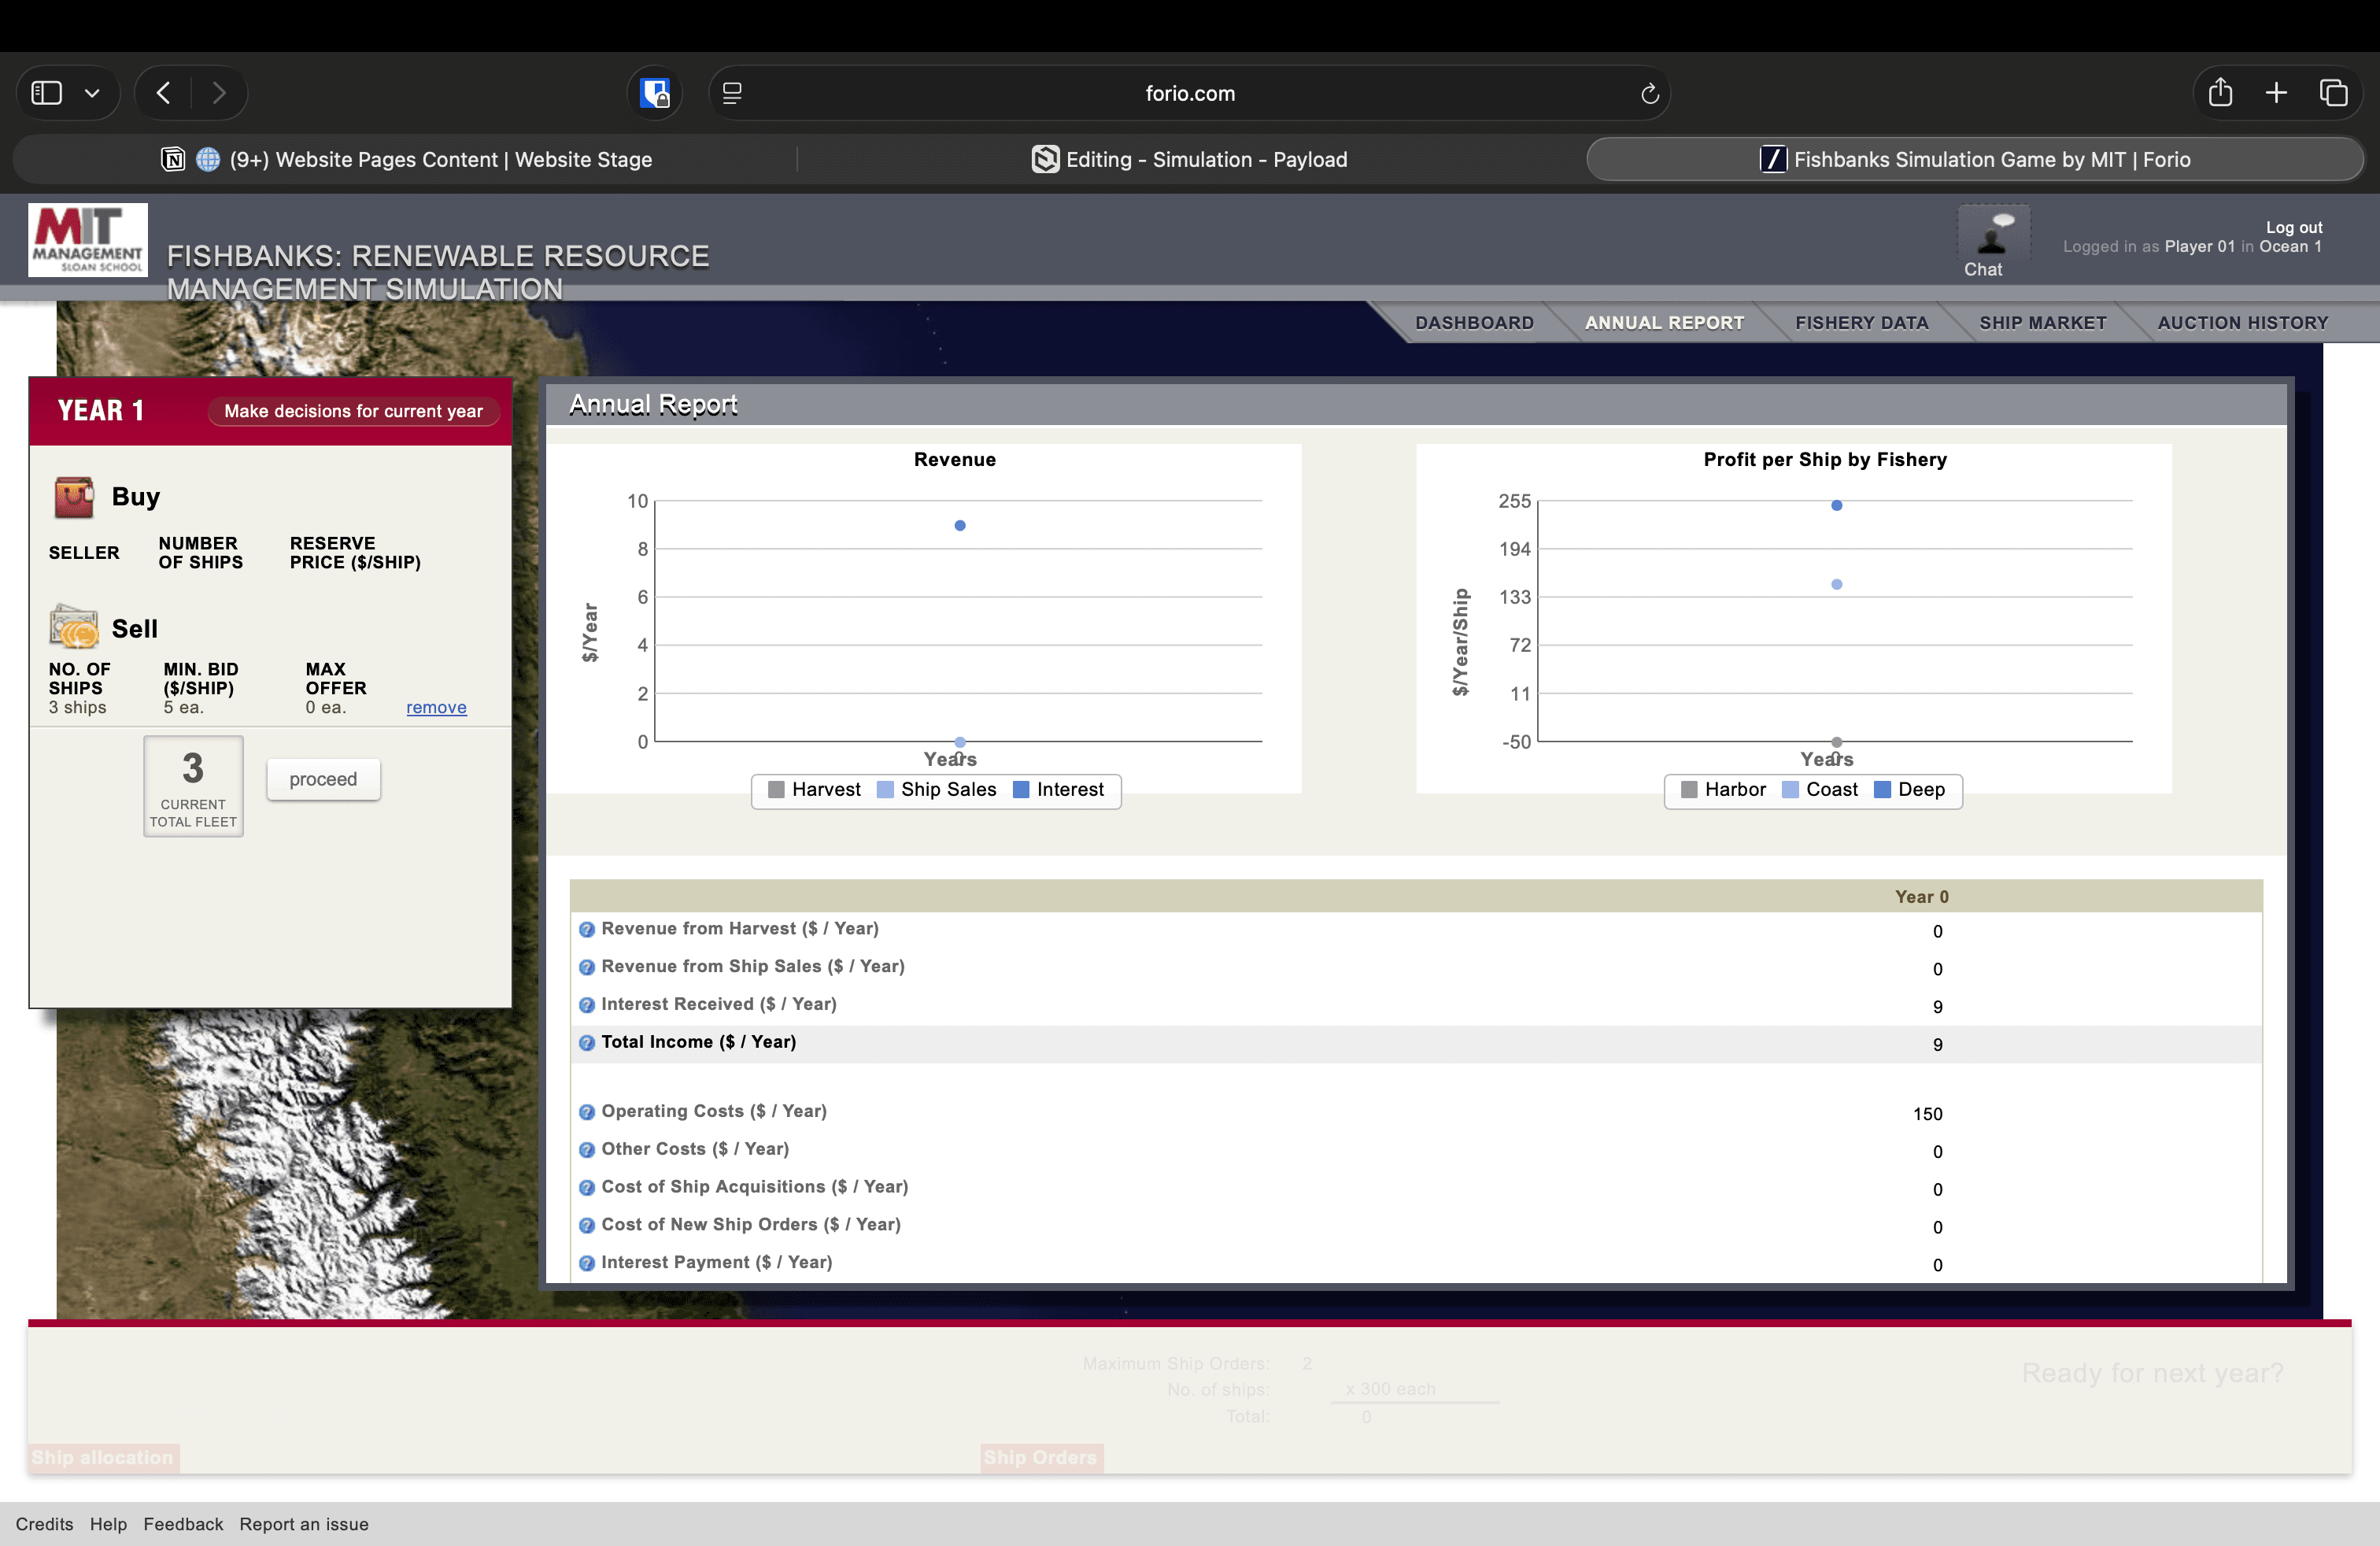Click Coast color swatch in legend
The image size is (2380, 1546).
[x=1790, y=790]
